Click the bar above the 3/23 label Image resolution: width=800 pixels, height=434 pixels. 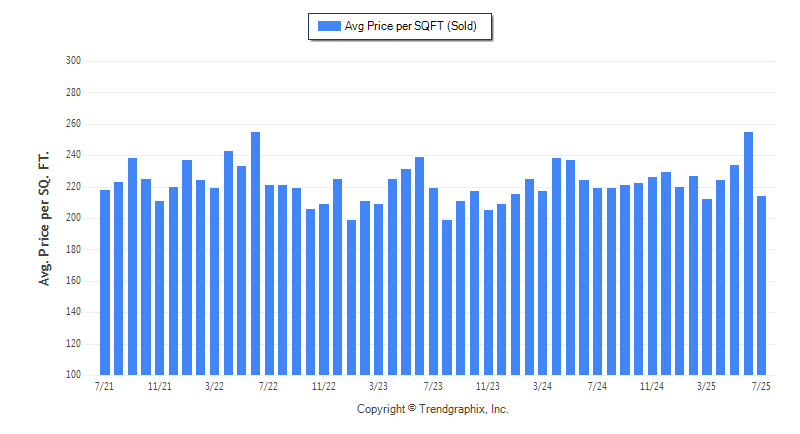[379, 290]
